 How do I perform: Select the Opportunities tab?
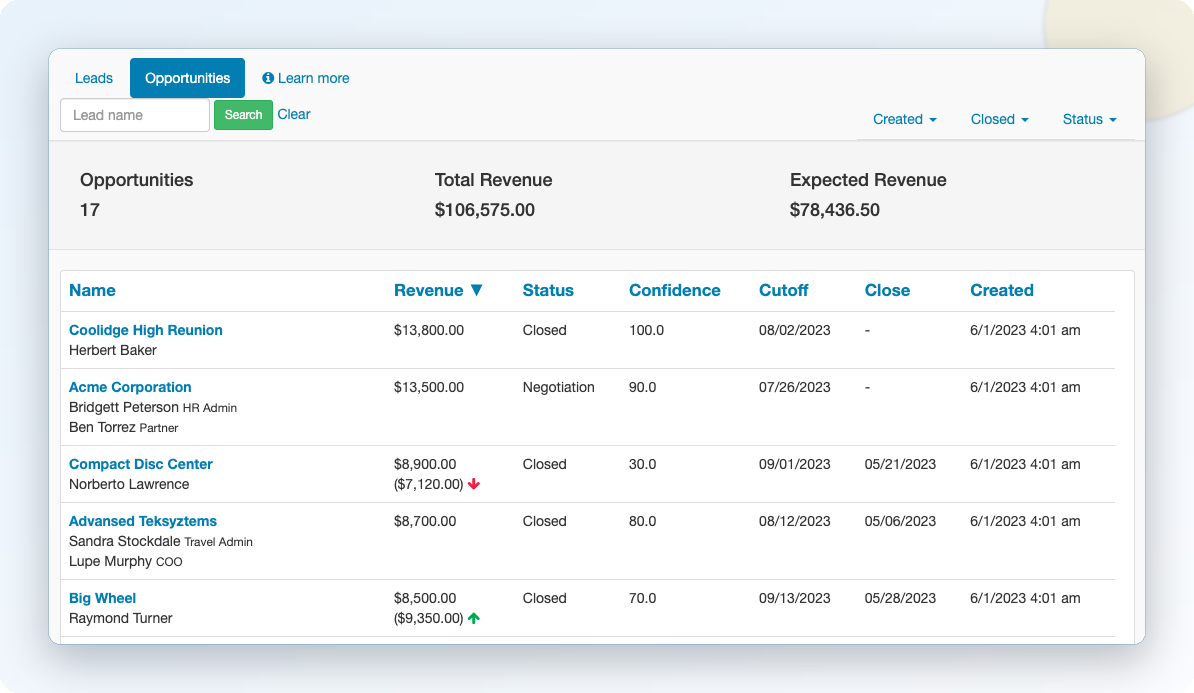[x=187, y=78]
